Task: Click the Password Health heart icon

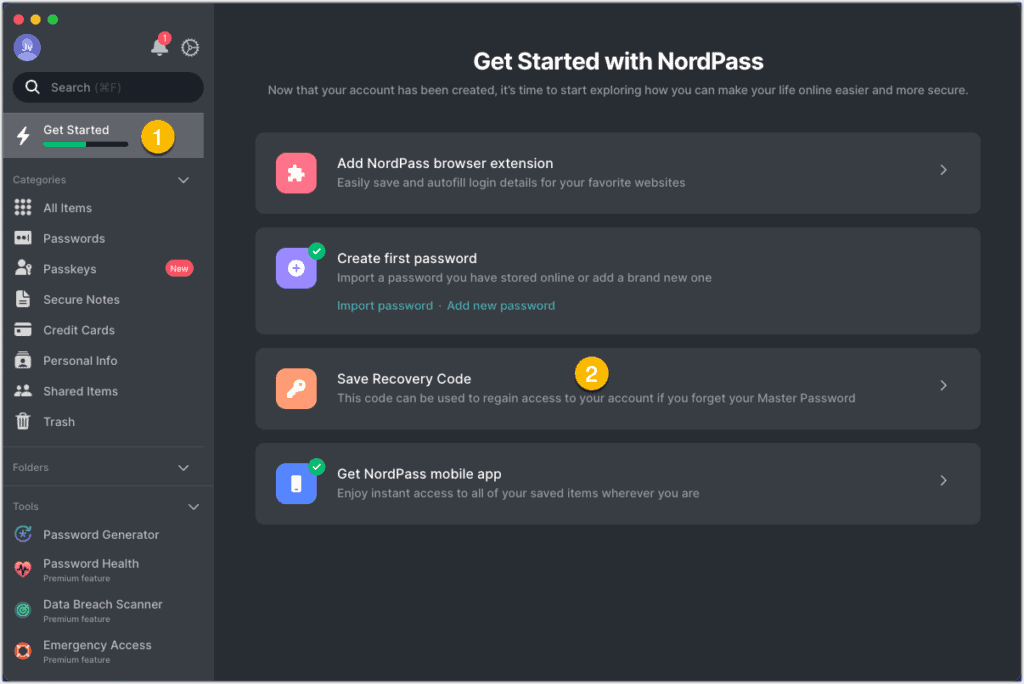Action: tap(23, 570)
